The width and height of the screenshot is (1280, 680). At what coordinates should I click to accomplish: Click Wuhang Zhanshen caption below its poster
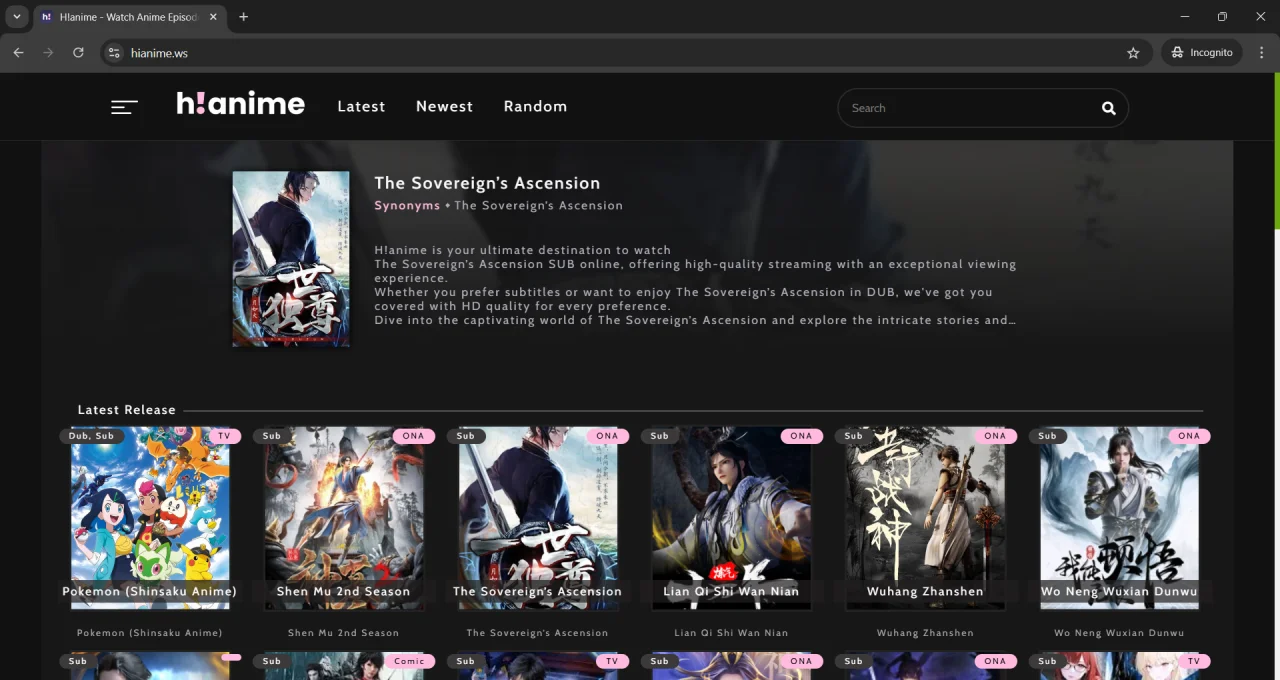(x=926, y=633)
